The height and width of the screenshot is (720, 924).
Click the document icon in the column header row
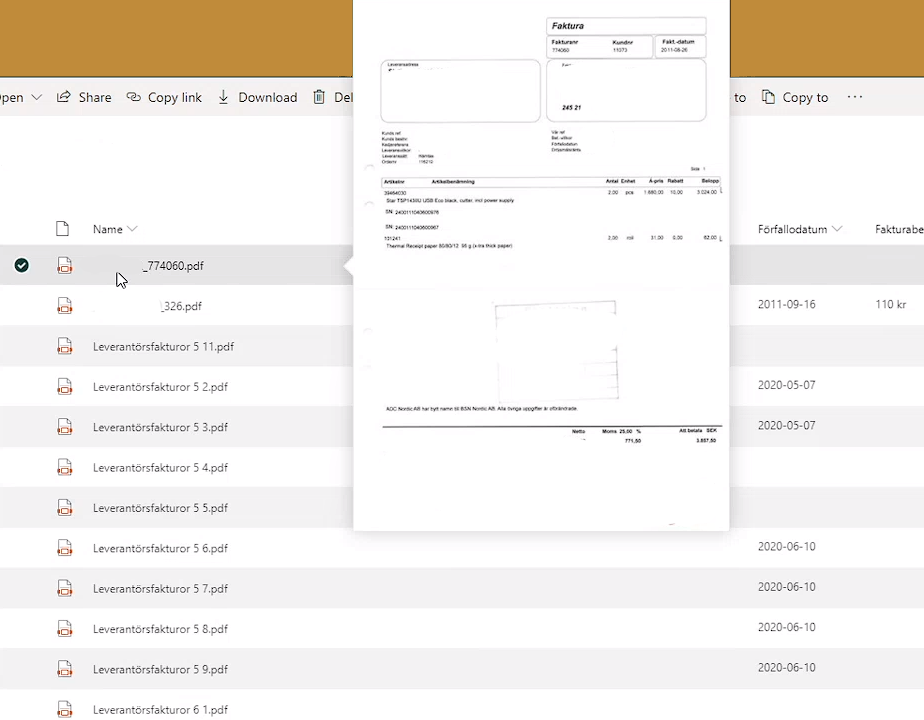pos(61,229)
